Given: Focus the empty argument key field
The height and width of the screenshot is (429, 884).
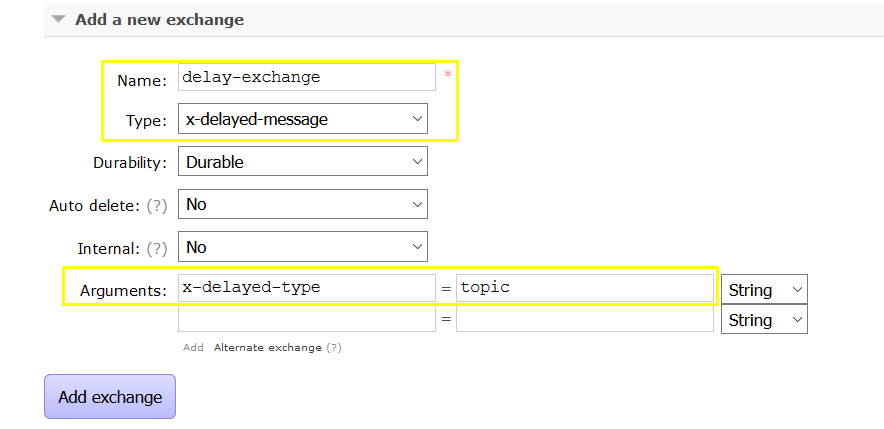Looking at the screenshot, I should 306,319.
